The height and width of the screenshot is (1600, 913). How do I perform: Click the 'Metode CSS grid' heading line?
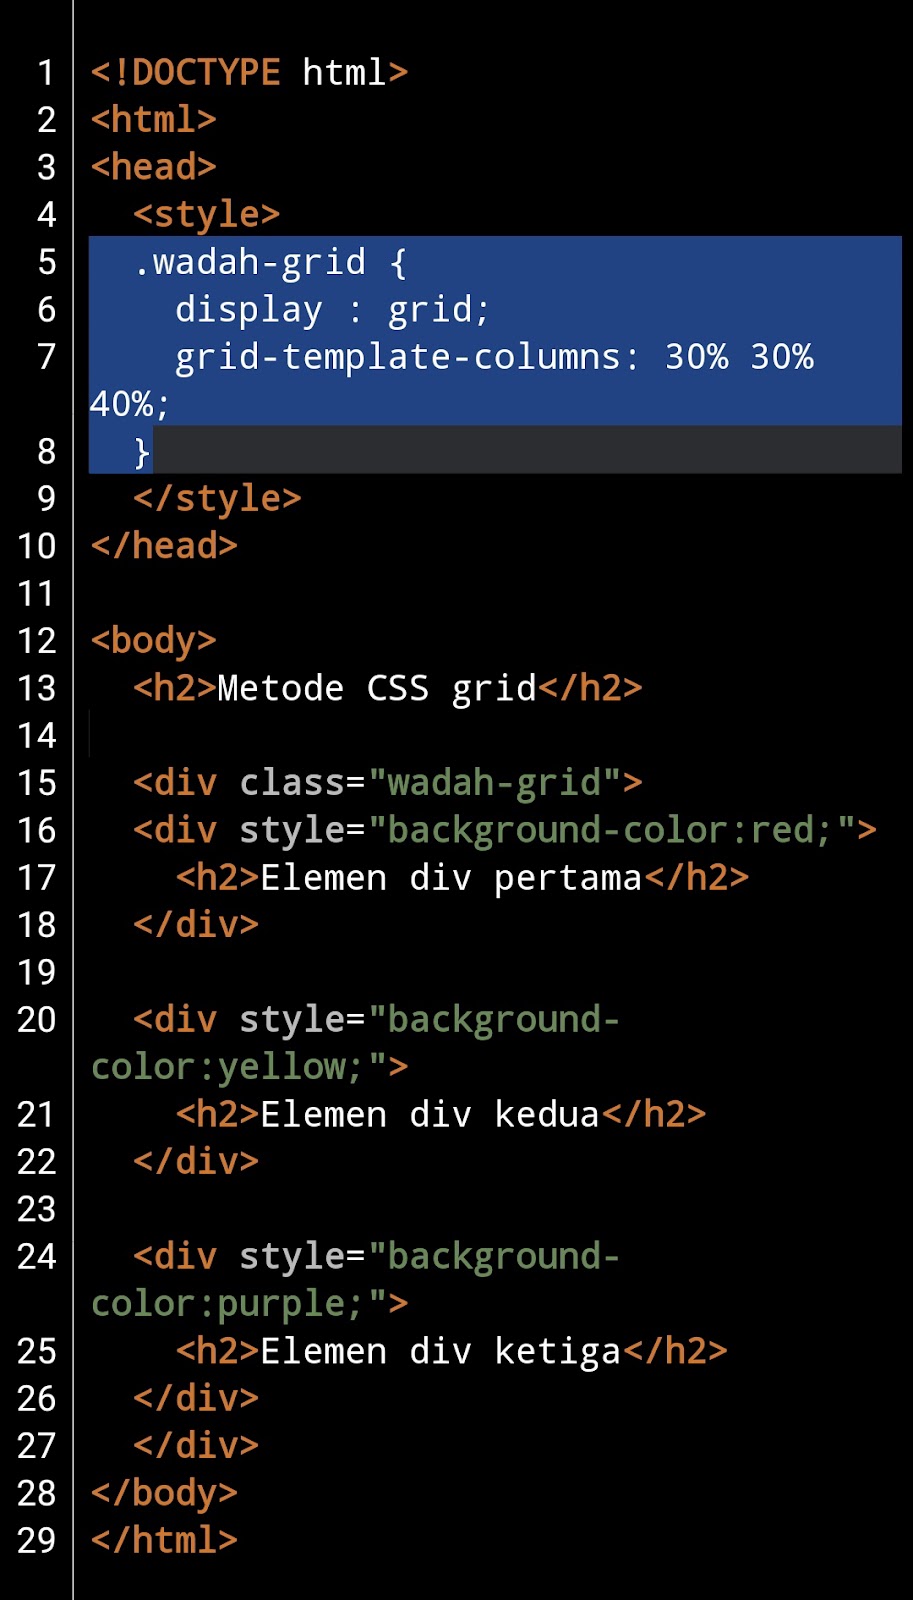click(388, 688)
